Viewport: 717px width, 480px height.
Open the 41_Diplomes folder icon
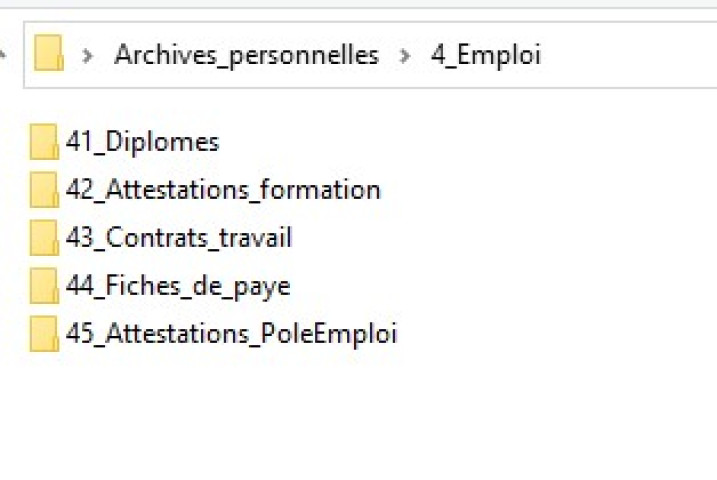(44, 142)
